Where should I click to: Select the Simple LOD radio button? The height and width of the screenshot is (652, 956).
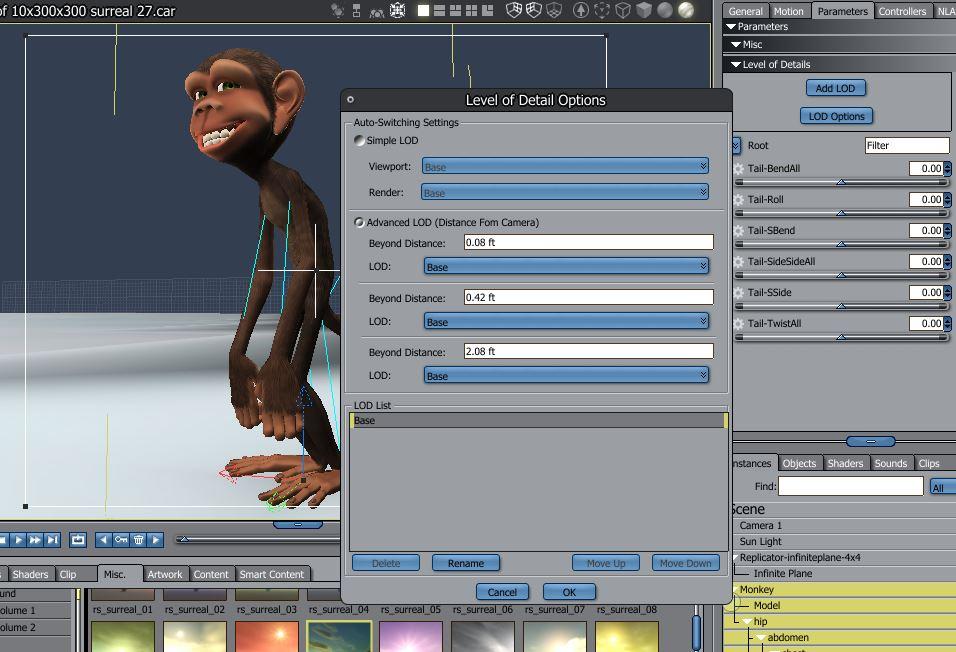coord(360,140)
